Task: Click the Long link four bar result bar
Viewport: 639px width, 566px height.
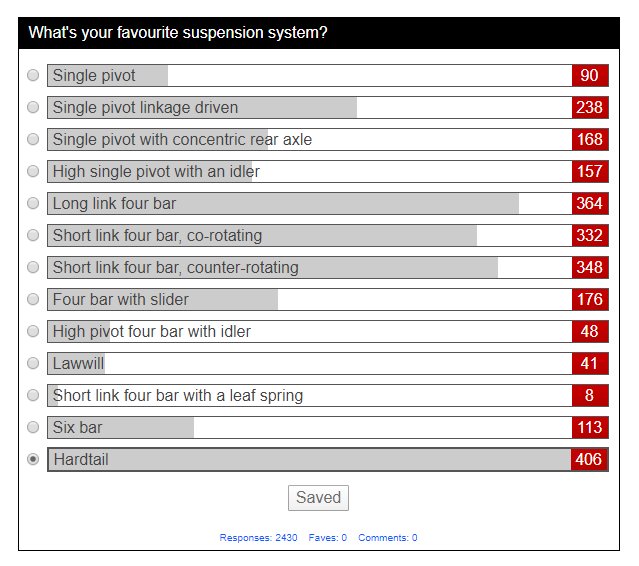Action: click(x=328, y=203)
